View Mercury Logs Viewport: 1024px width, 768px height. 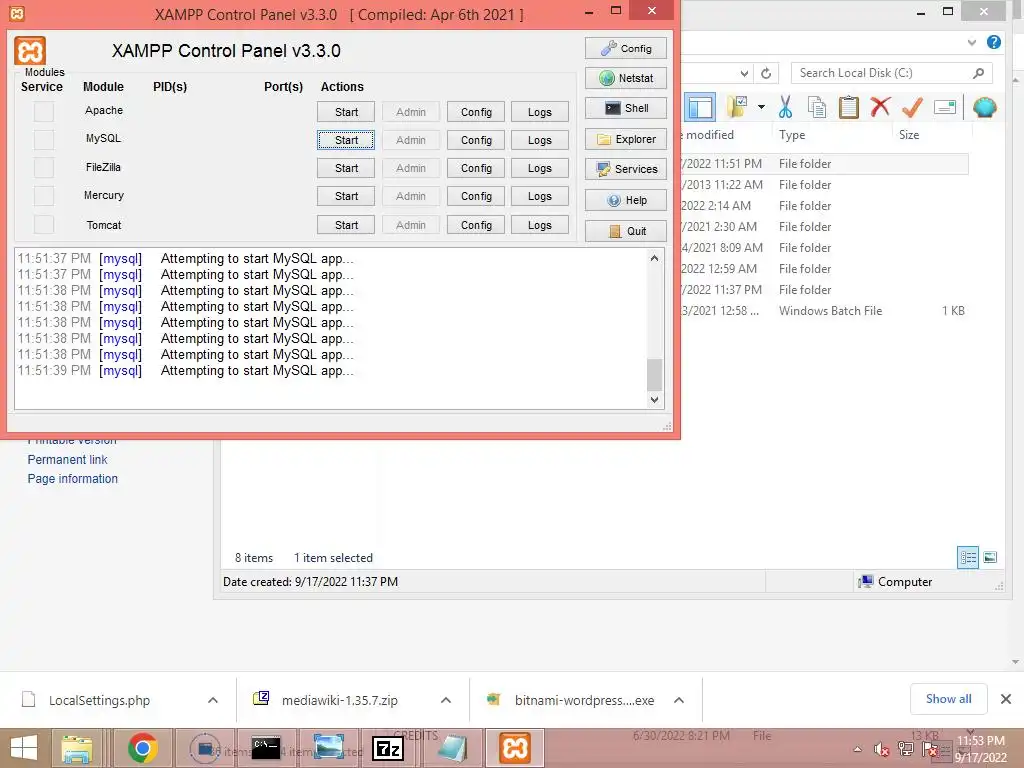pos(539,196)
